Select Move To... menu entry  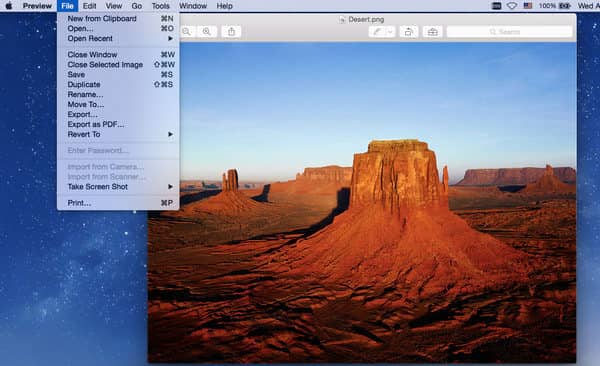point(118,104)
